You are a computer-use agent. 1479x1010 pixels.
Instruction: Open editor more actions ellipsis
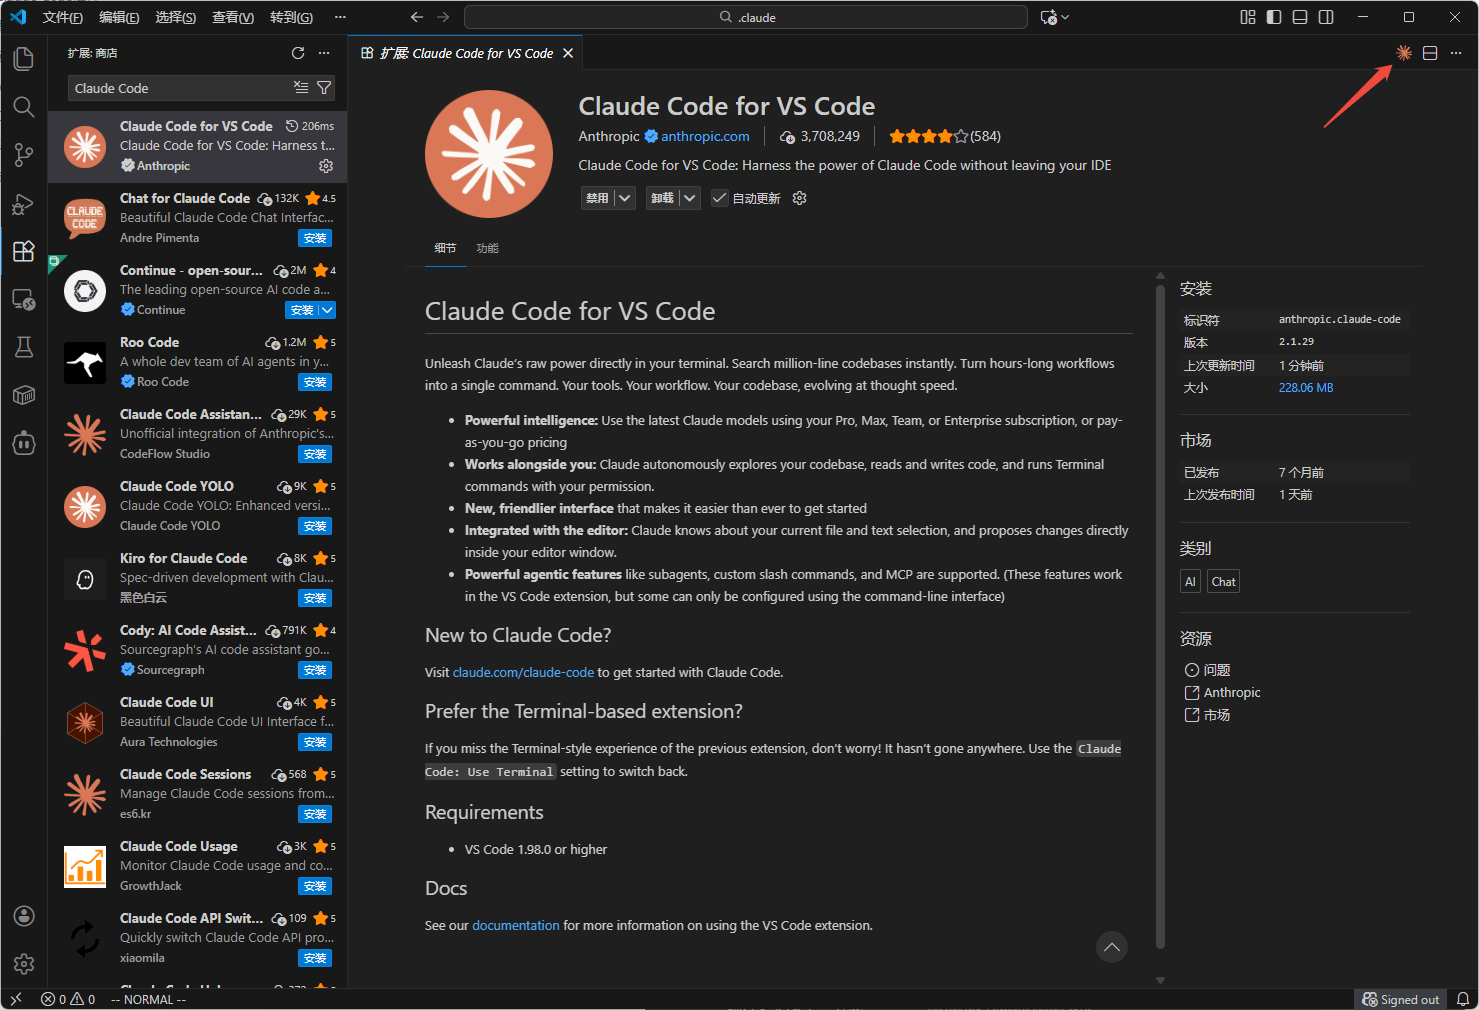(x=1457, y=53)
